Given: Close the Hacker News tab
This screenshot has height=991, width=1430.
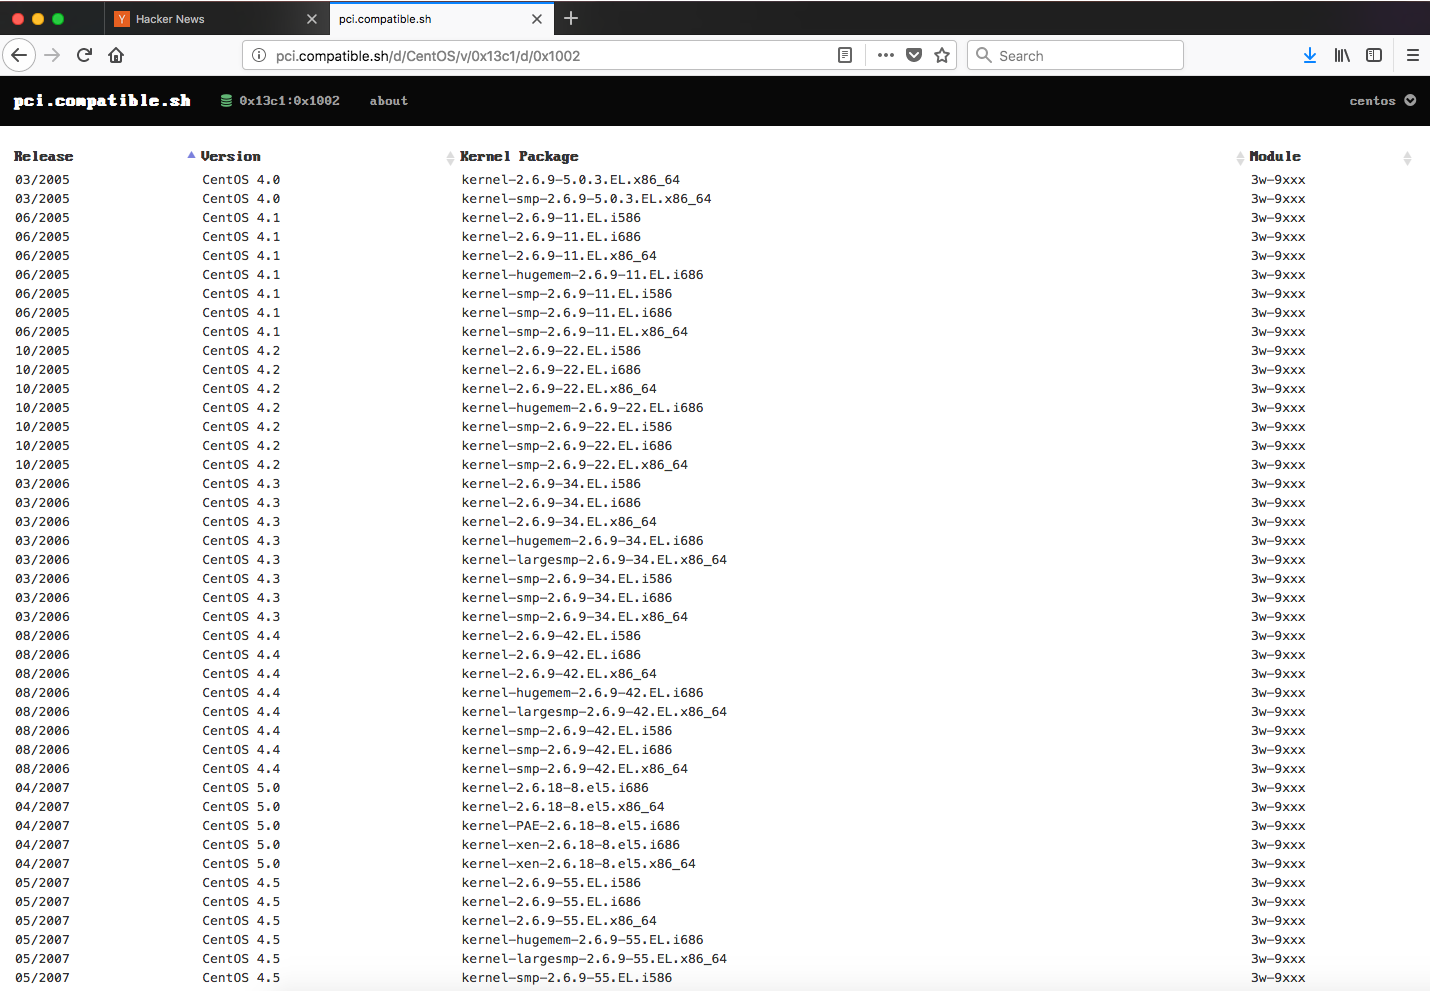Looking at the screenshot, I should 312,19.
